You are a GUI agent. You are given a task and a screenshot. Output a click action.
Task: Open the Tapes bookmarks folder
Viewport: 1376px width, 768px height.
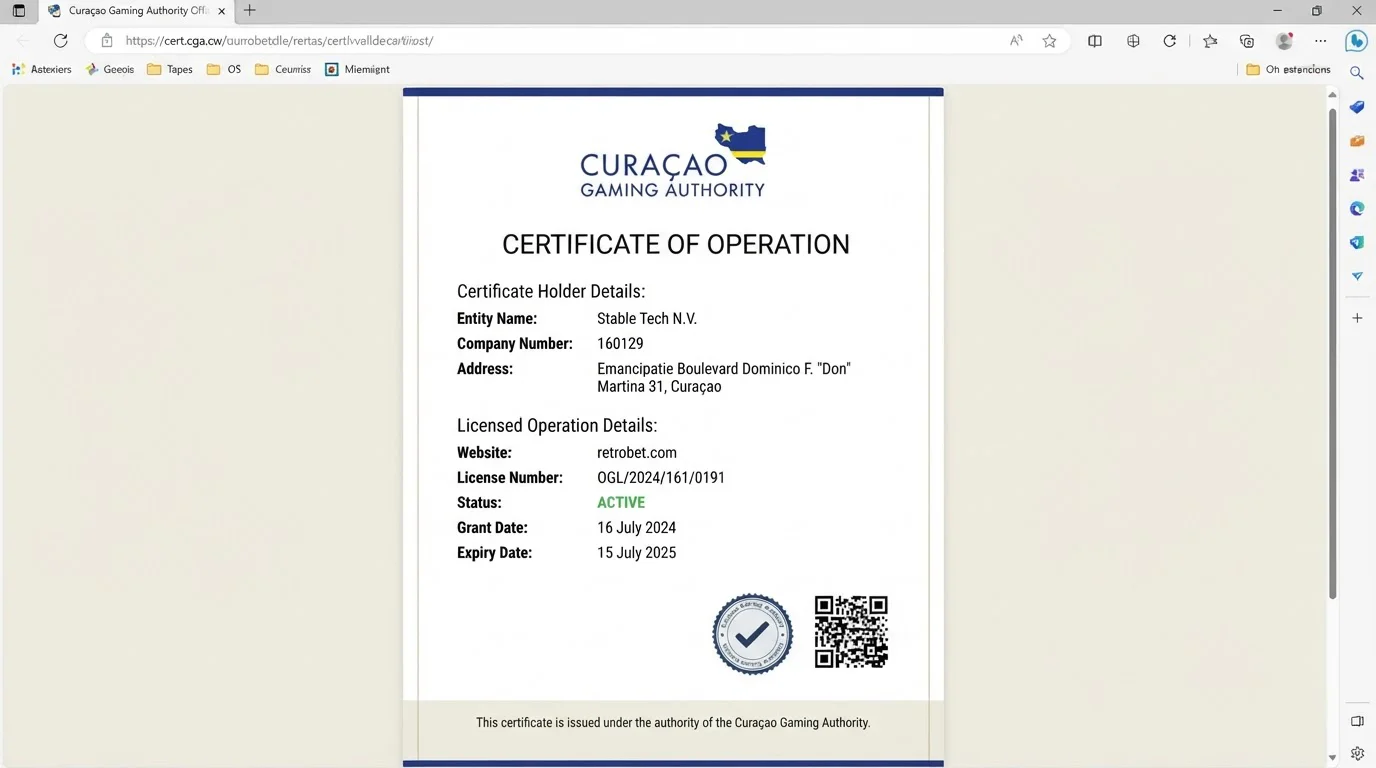170,69
